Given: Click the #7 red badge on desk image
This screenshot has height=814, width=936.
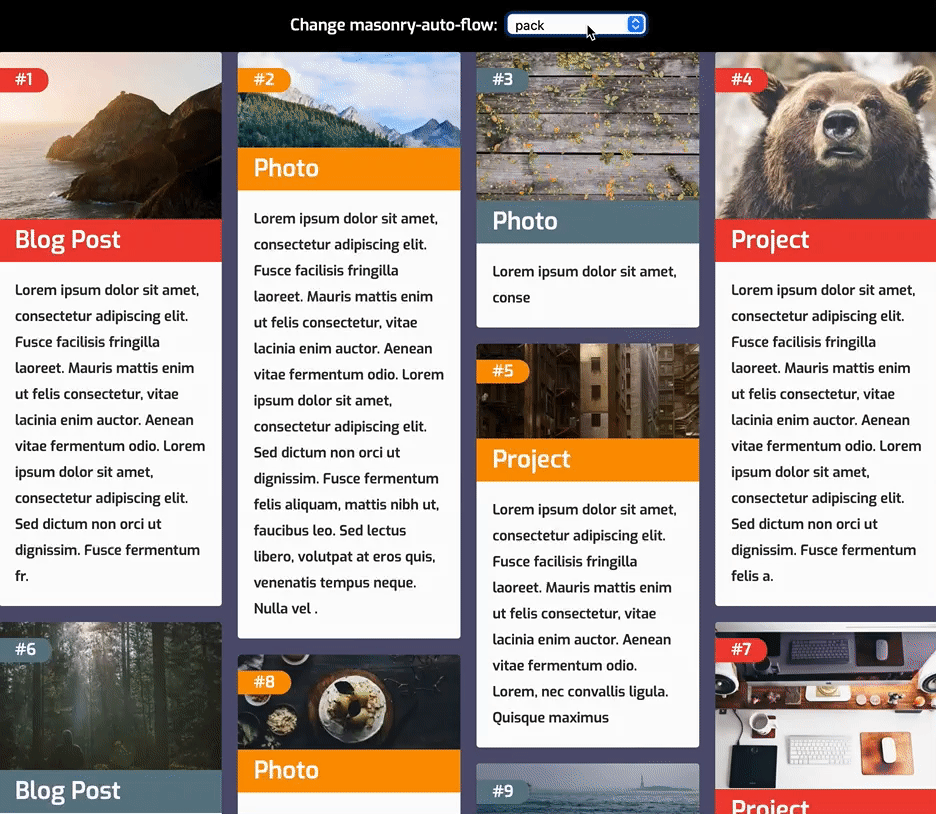Looking at the screenshot, I should (x=741, y=649).
